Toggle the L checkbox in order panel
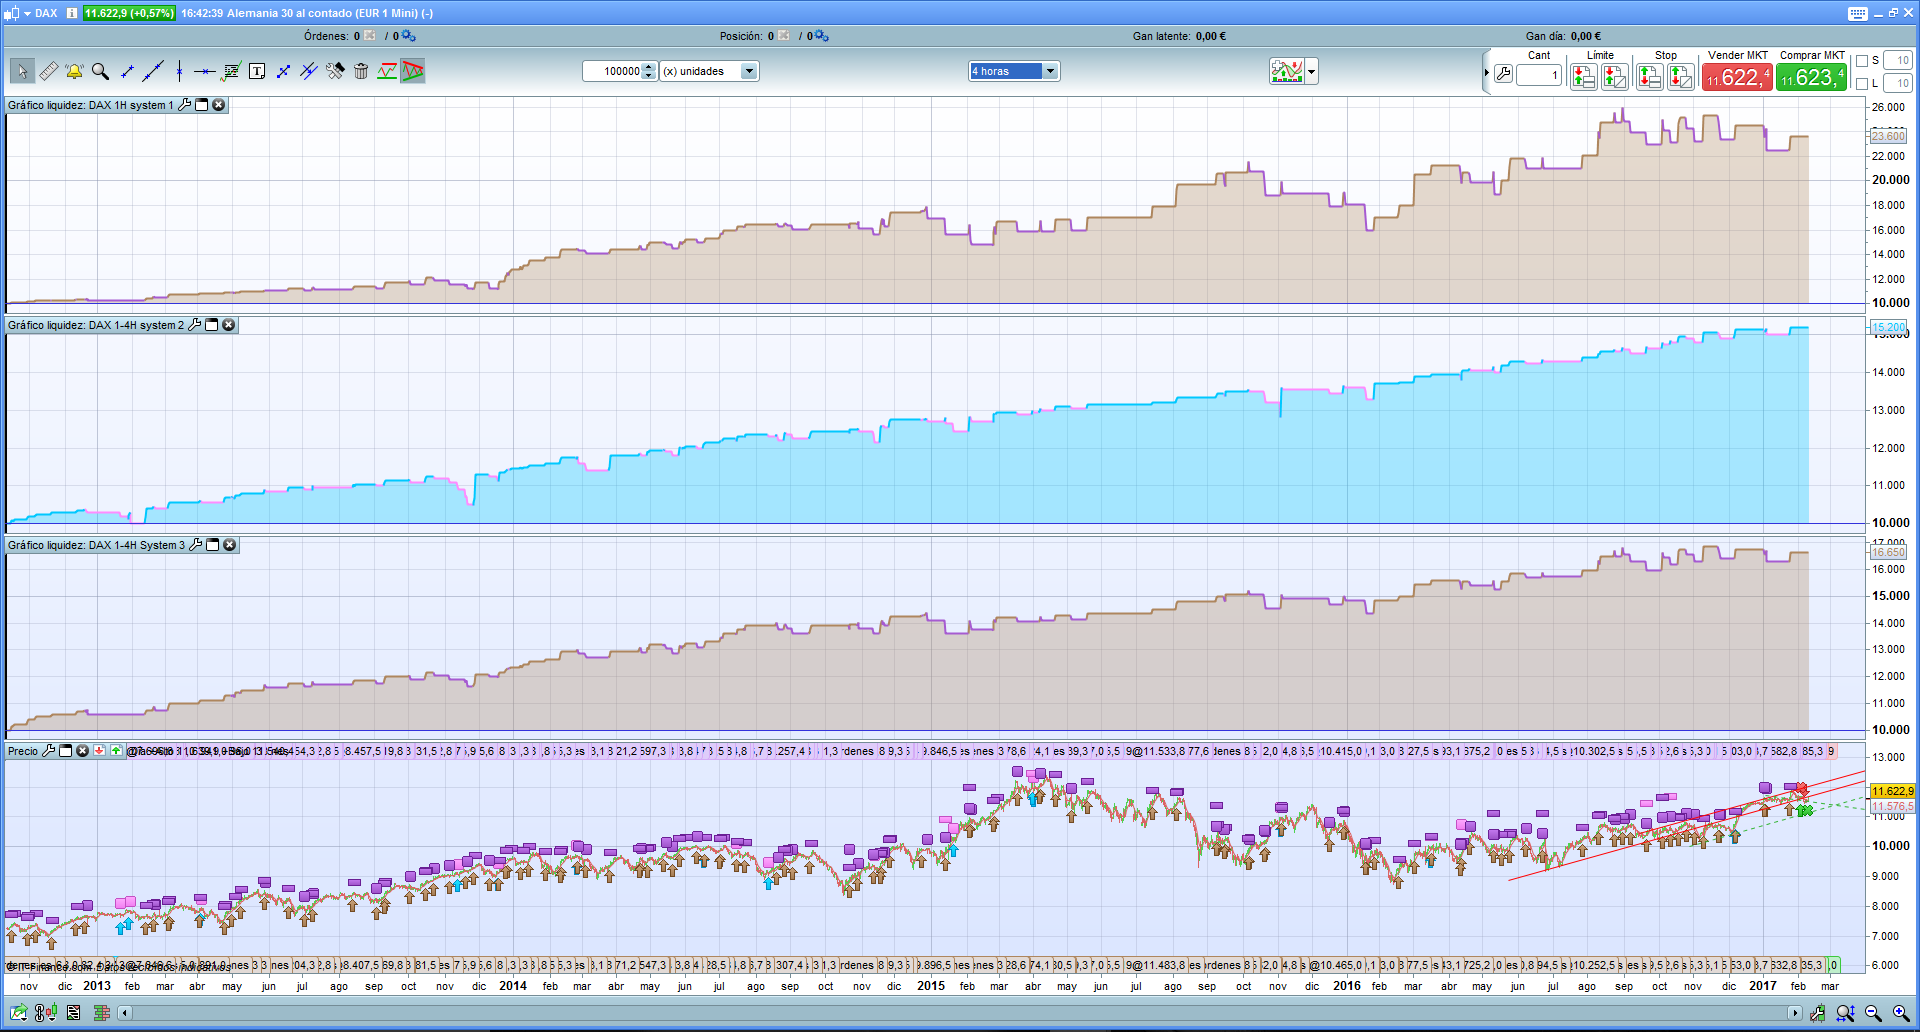The height and width of the screenshot is (1032, 1920). [1862, 83]
